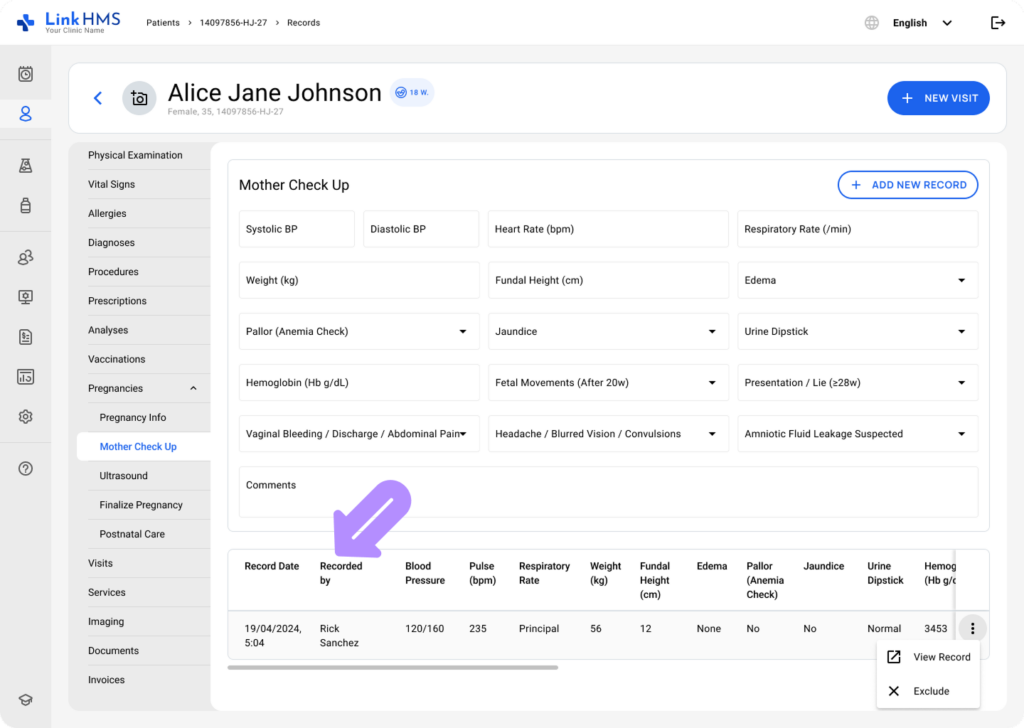The image size is (1024, 728).
Task: Go back using the left chevron arrow
Action: pyautogui.click(x=98, y=98)
